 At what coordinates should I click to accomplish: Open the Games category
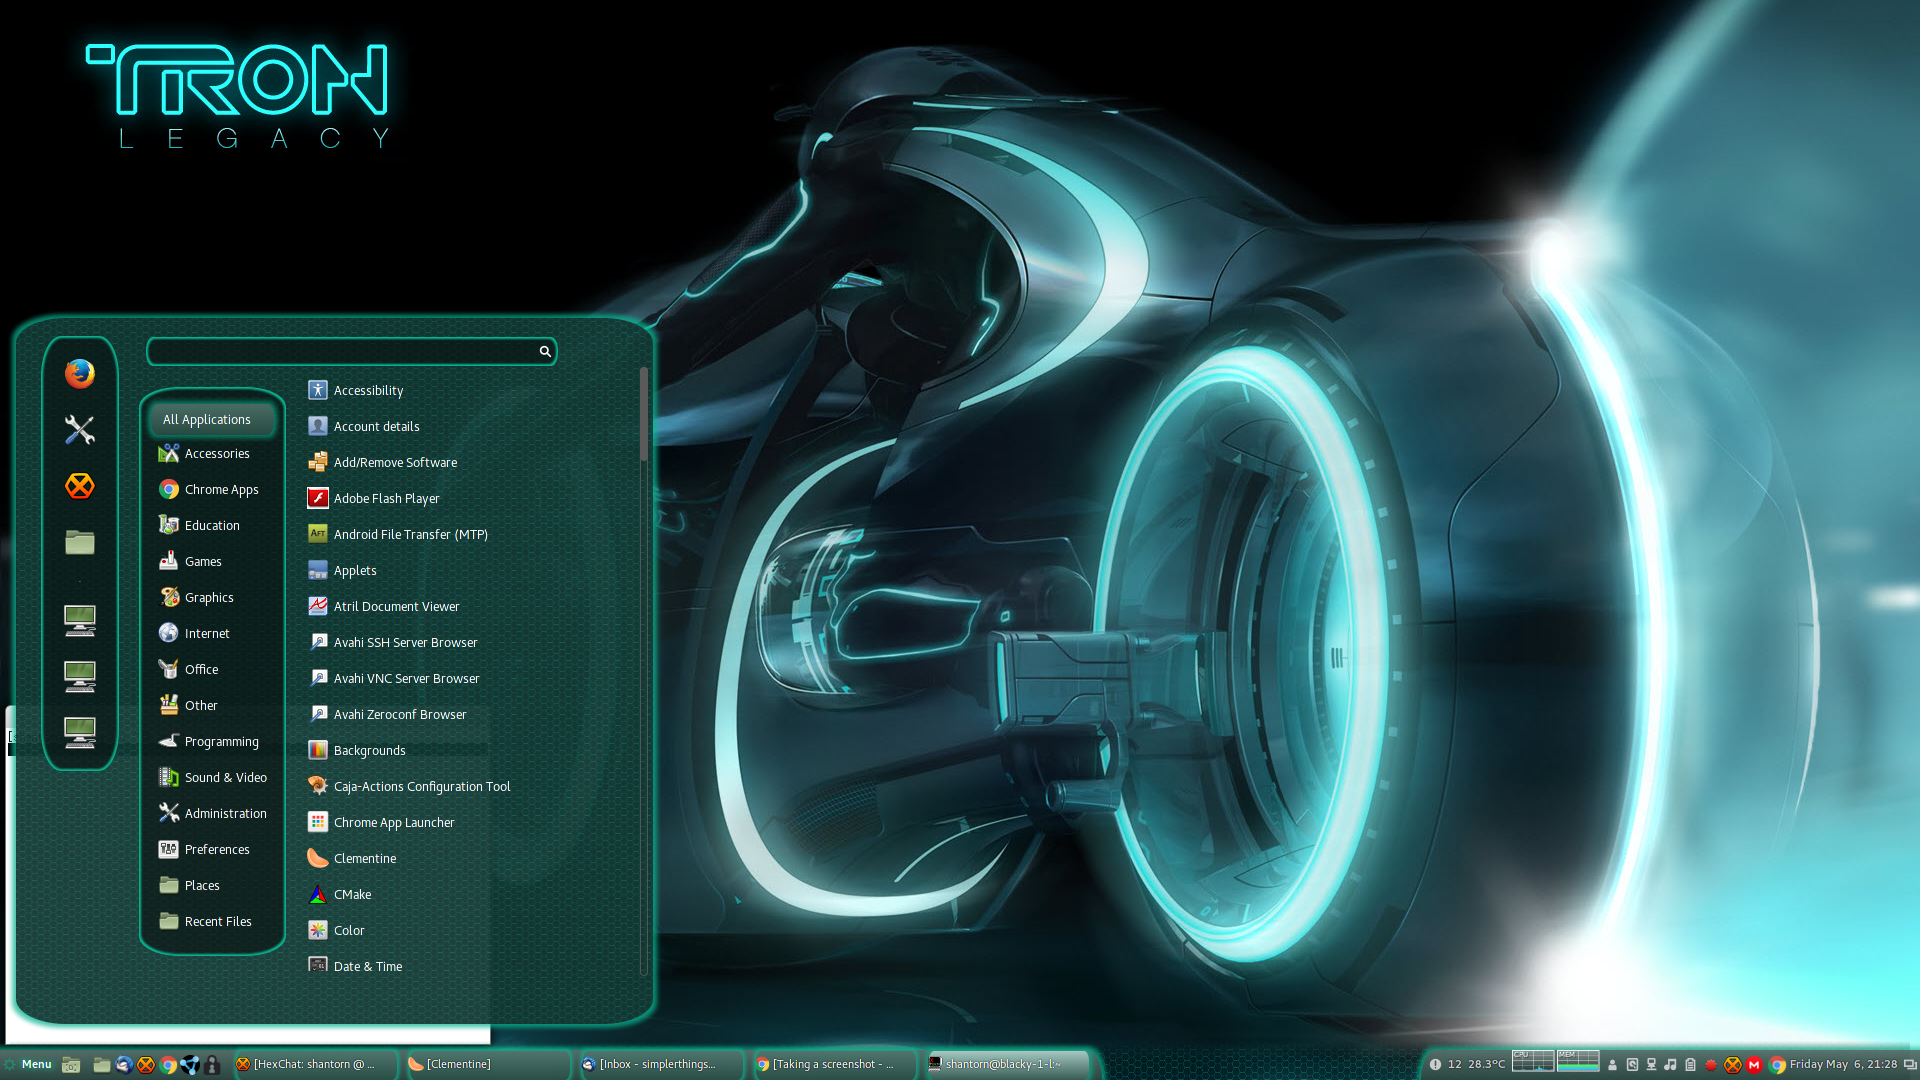coord(212,562)
